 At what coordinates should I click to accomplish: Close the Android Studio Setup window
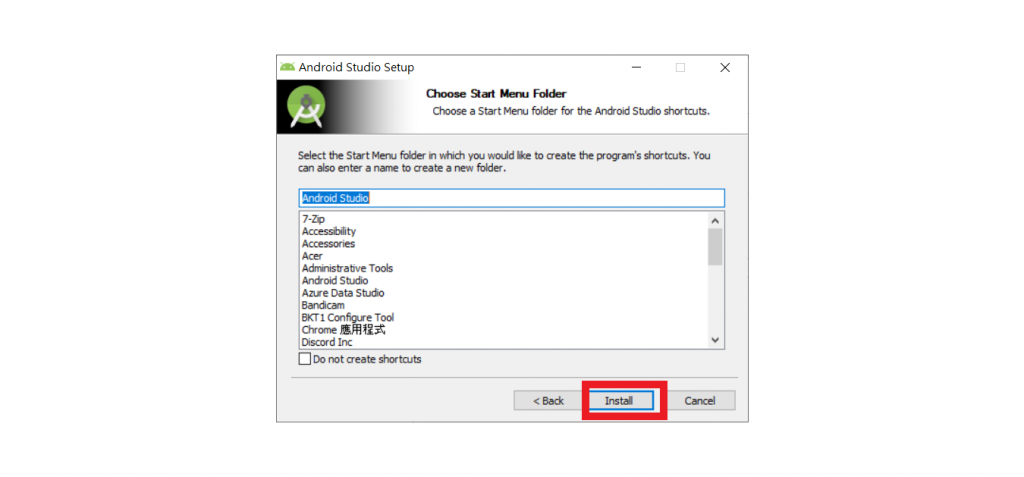(725, 67)
